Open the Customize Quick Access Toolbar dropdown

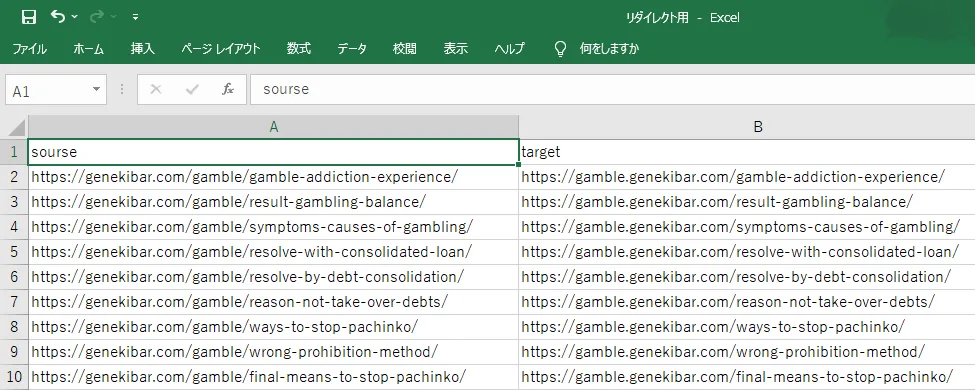click(136, 17)
